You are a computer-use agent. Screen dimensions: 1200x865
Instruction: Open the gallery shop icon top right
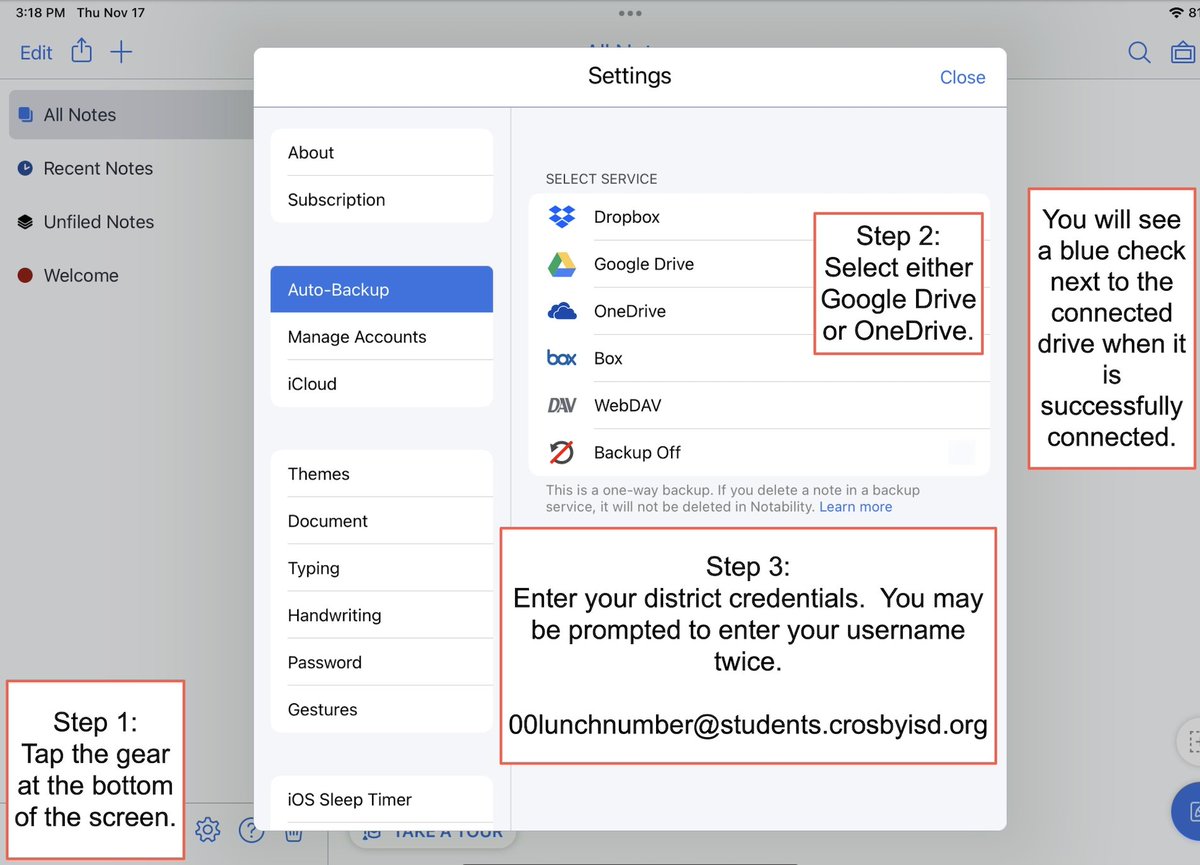pos(1182,53)
